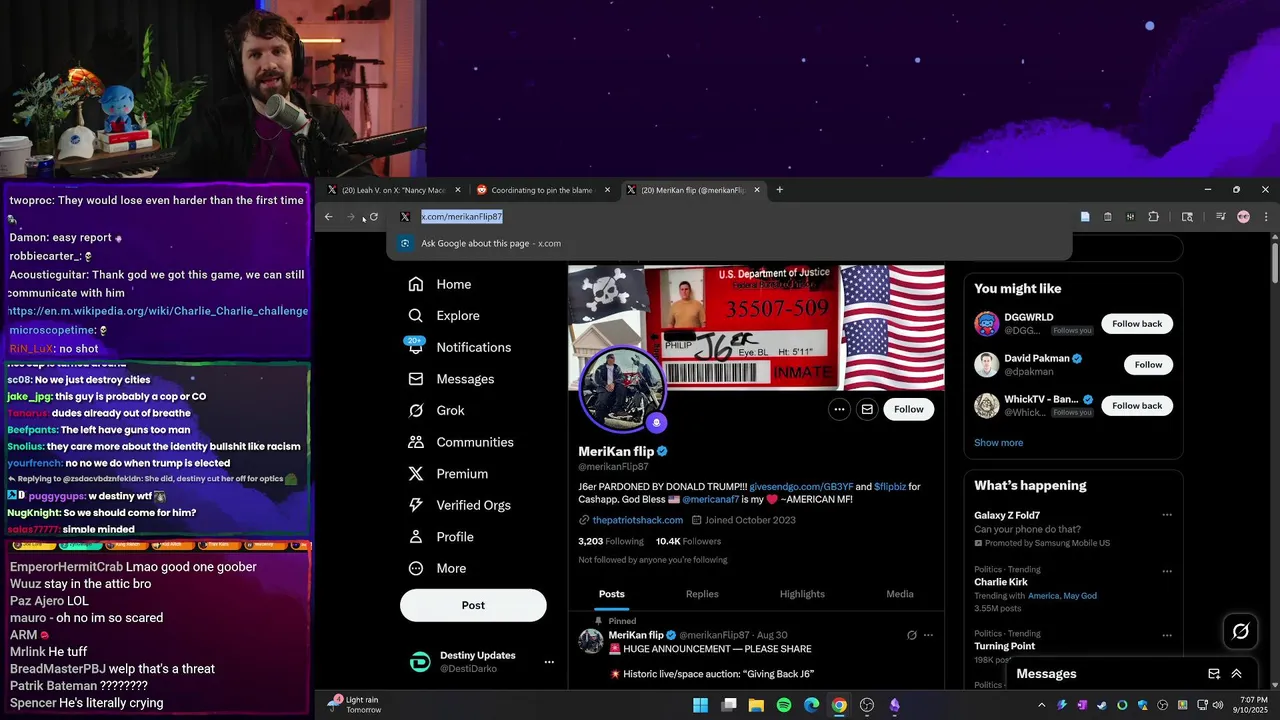Open MeriKan flip profile more options

(x=839, y=409)
